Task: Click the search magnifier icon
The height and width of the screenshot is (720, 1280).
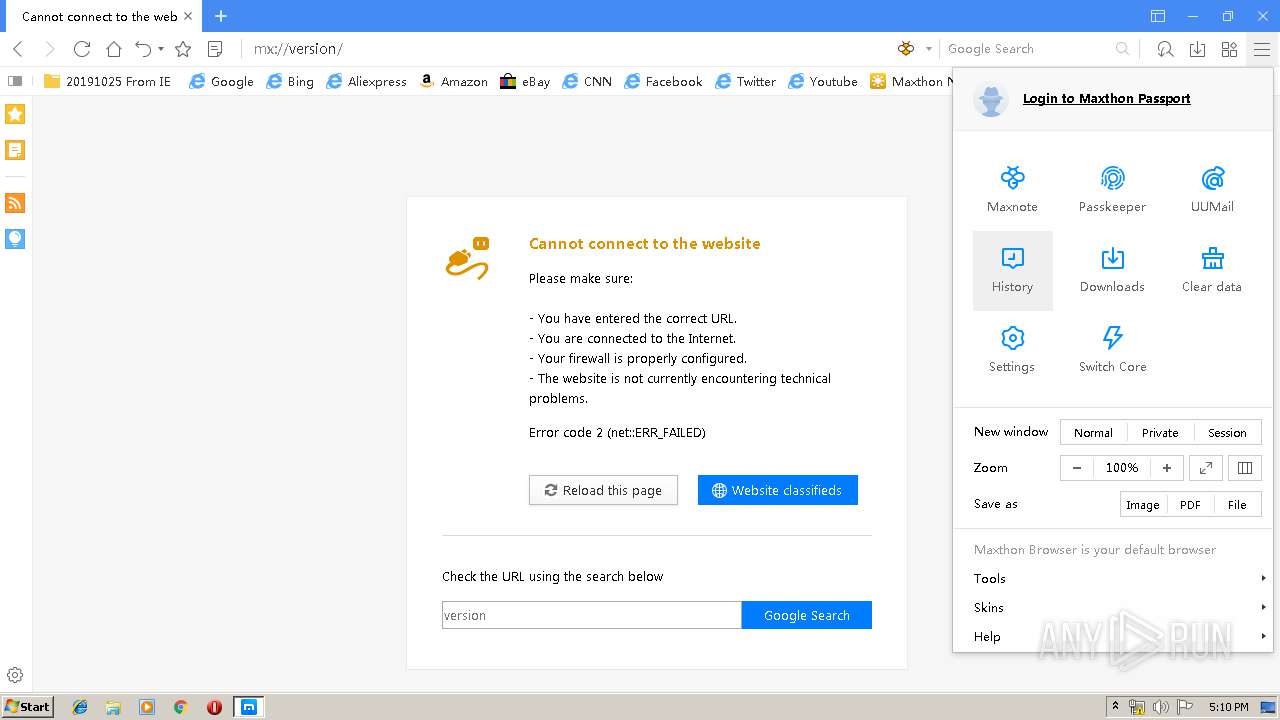Action: (x=1122, y=48)
